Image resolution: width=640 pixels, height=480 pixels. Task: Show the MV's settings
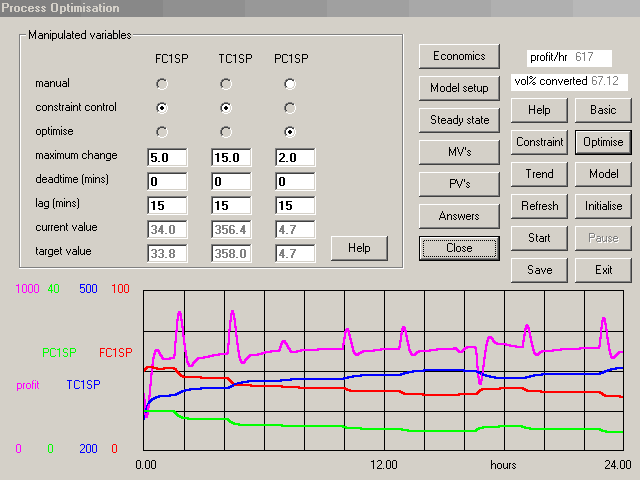(459, 152)
